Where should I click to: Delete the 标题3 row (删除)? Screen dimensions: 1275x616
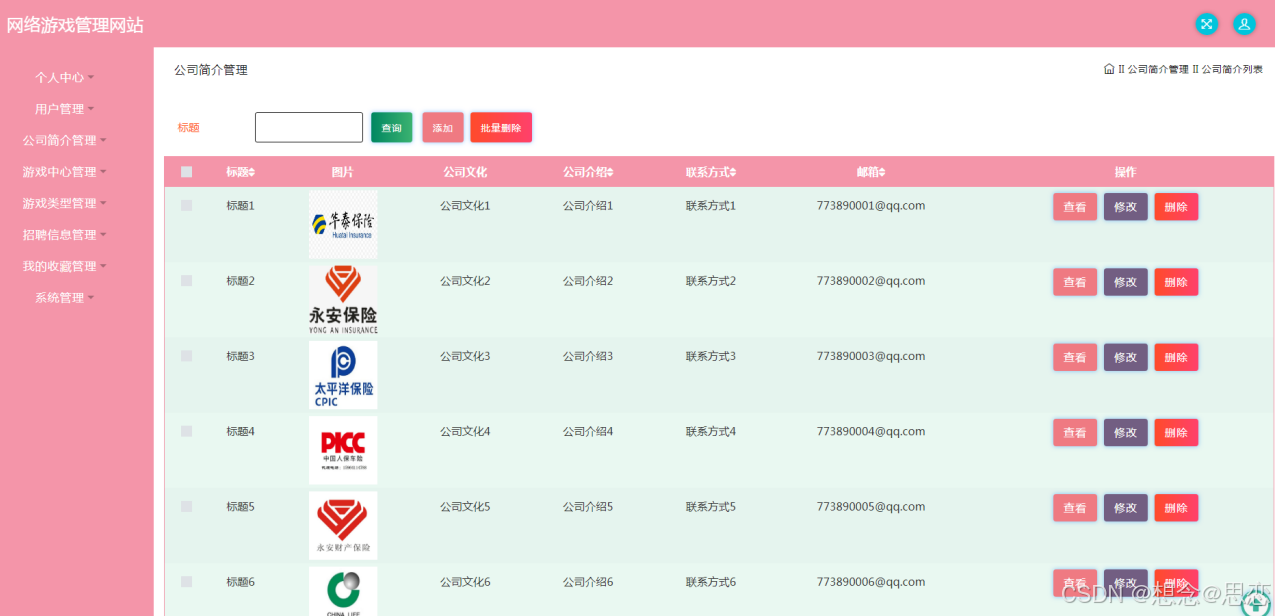tap(1176, 357)
